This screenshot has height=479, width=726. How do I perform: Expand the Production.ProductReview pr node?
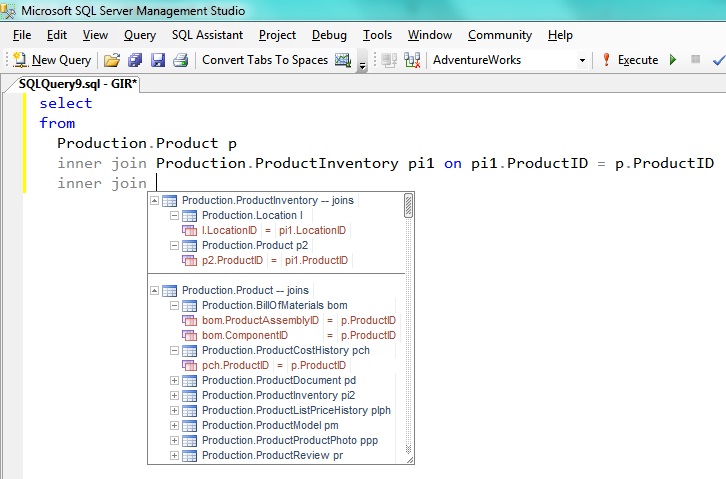click(x=174, y=455)
